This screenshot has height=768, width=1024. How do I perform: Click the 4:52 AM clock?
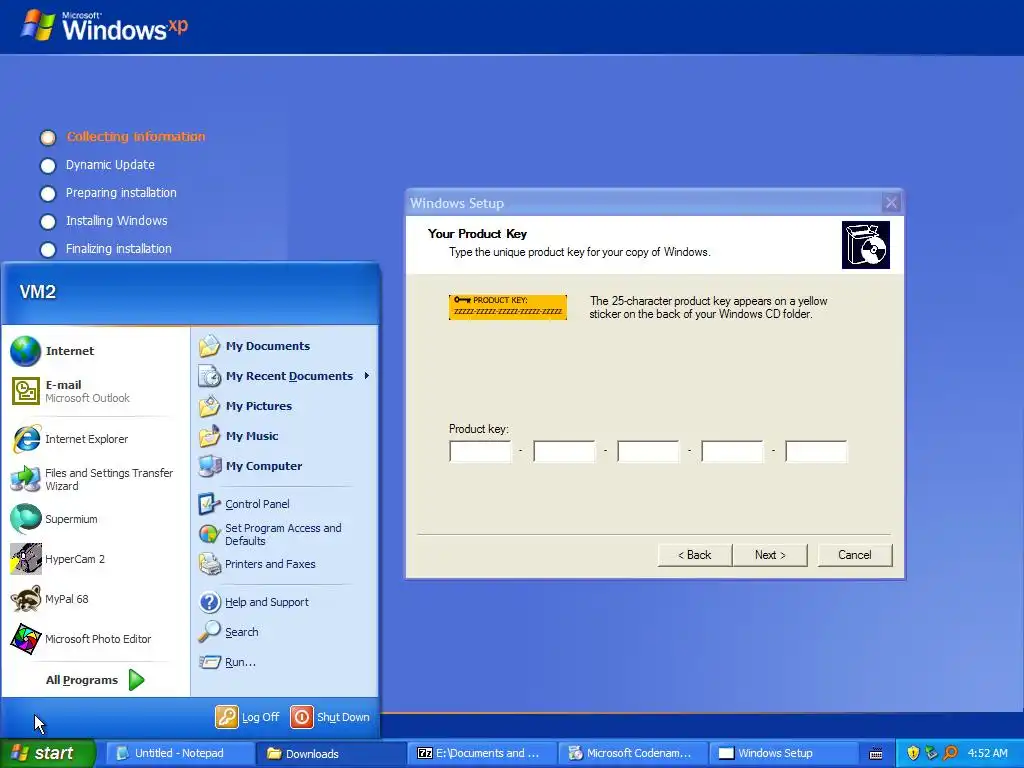[987, 753]
